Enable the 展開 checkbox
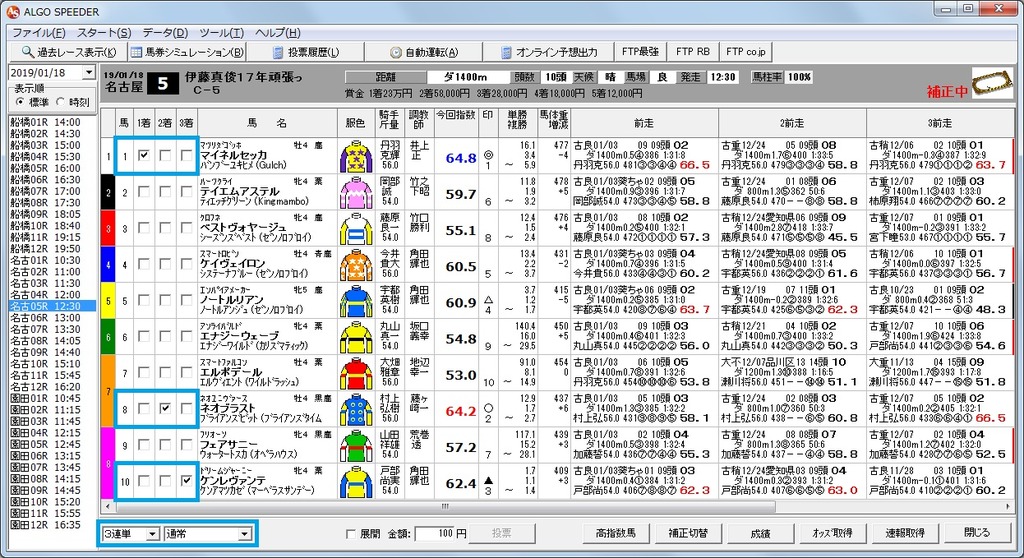 click(351, 534)
